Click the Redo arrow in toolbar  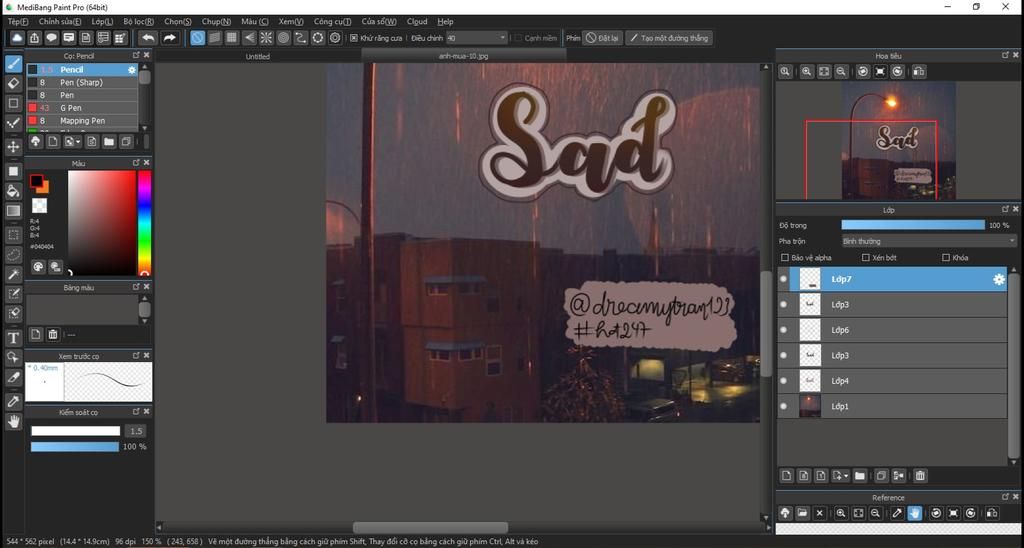[x=169, y=38]
